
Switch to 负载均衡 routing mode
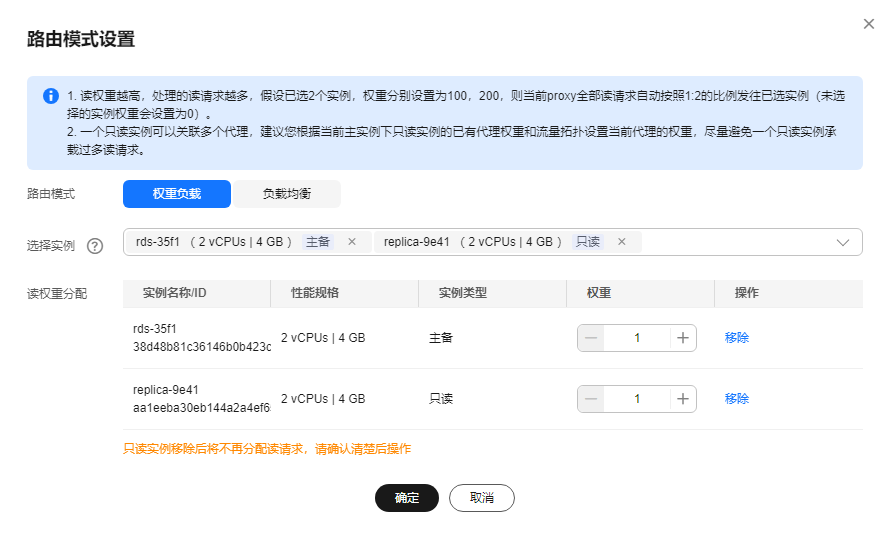tap(287, 194)
